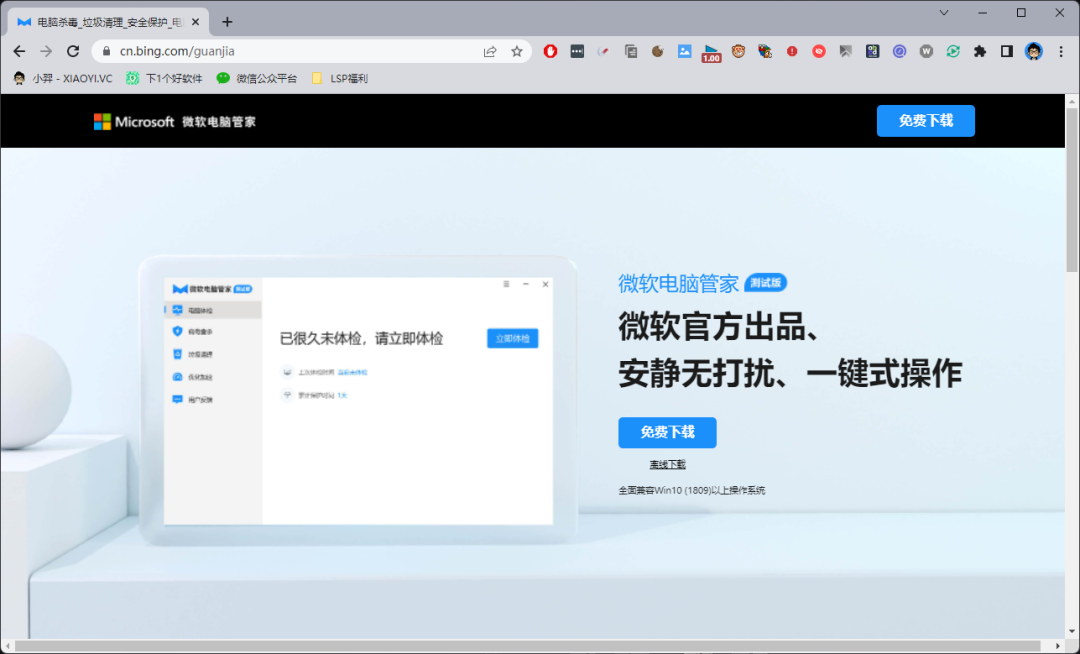Open the Extensions puzzle piece menu
Screen dimensions: 1080x654
click(980, 51)
